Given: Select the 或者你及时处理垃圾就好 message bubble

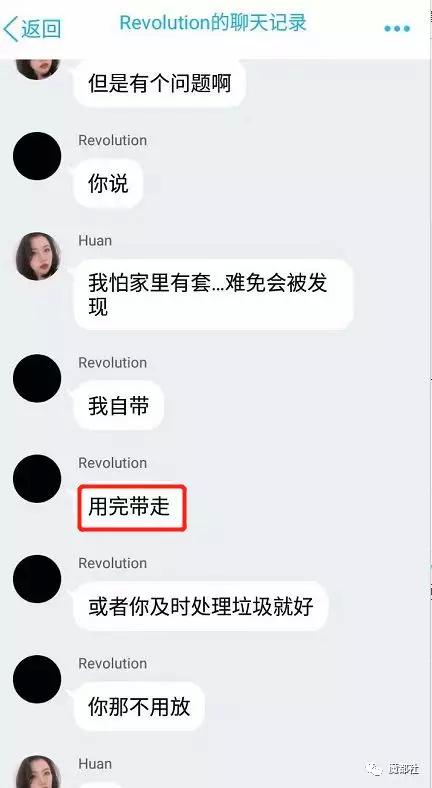Looking at the screenshot, I should point(201,606).
